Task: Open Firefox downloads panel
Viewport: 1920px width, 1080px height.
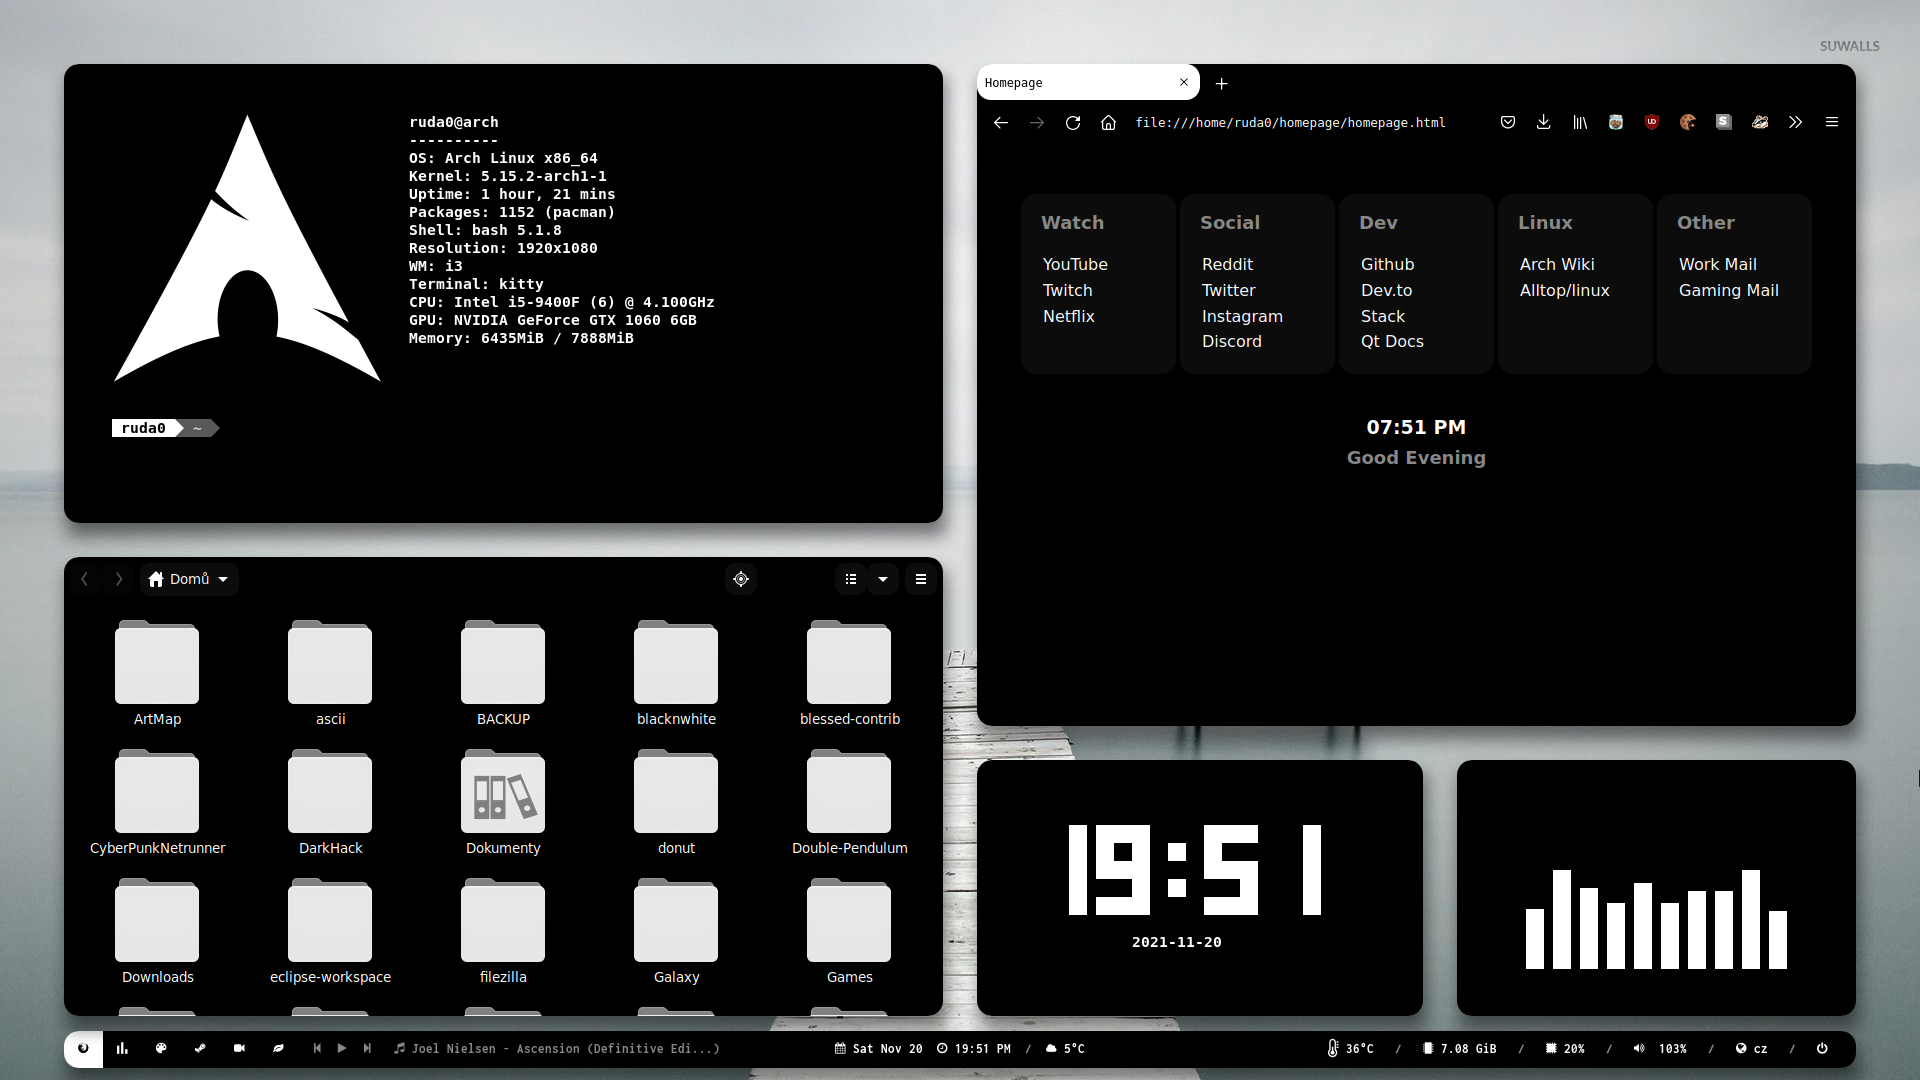Action: (1544, 122)
